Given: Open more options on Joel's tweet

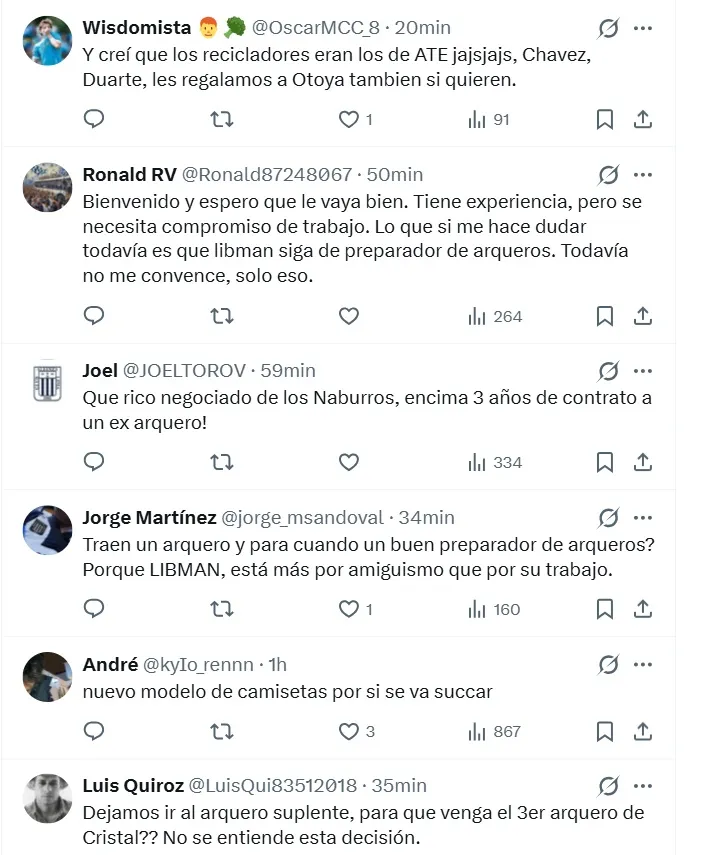Looking at the screenshot, I should coord(643,371).
